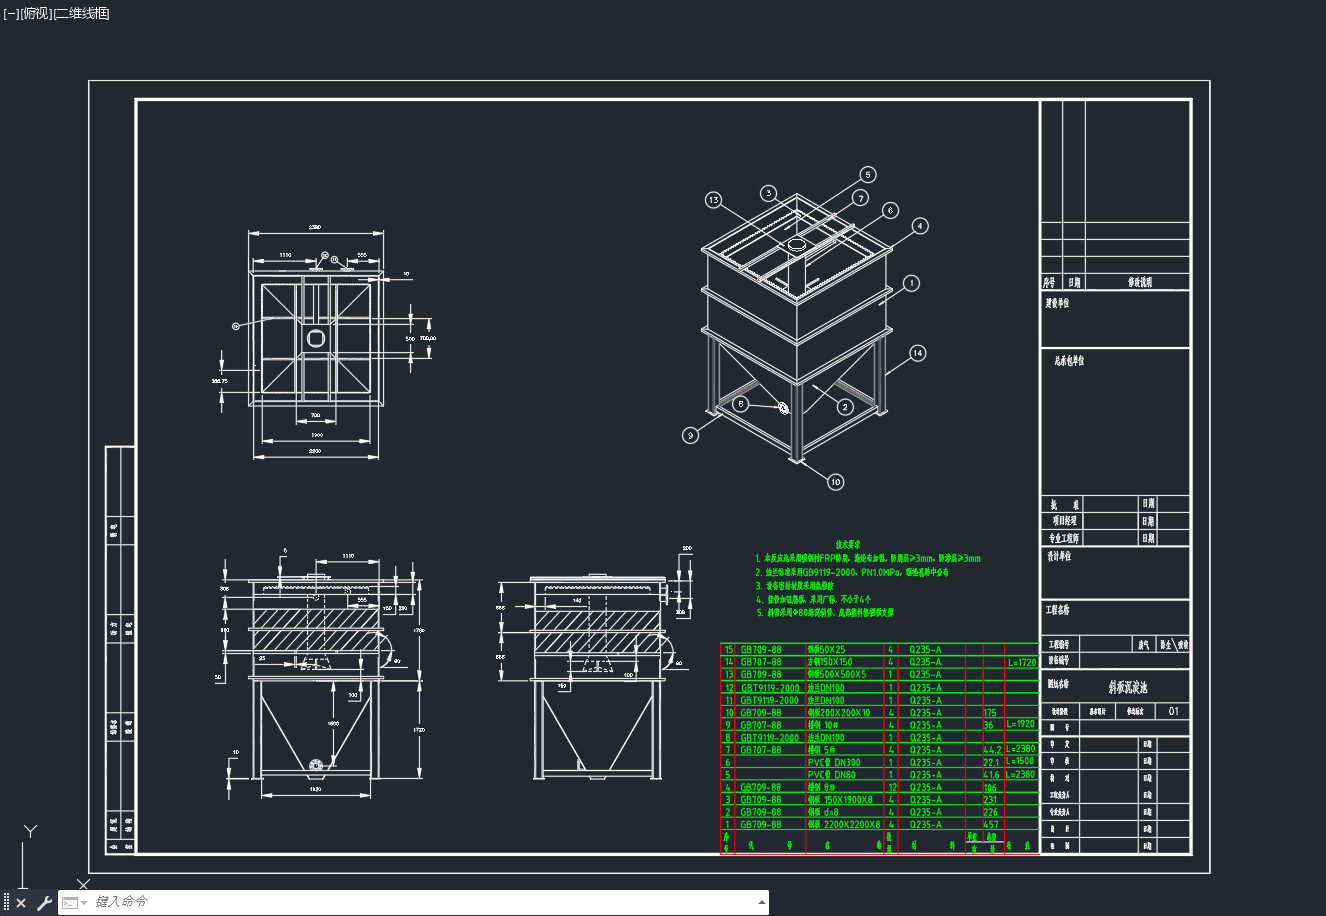Screen dimensions: 1326x916
Task: Select balloon 6 in the isometric view
Action: coord(890,211)
